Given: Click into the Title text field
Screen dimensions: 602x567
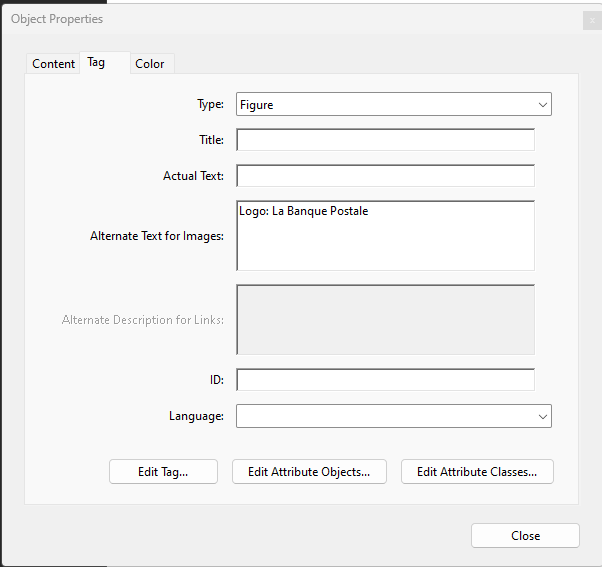Looking at the screenshot, I should [x=385, y=140].
